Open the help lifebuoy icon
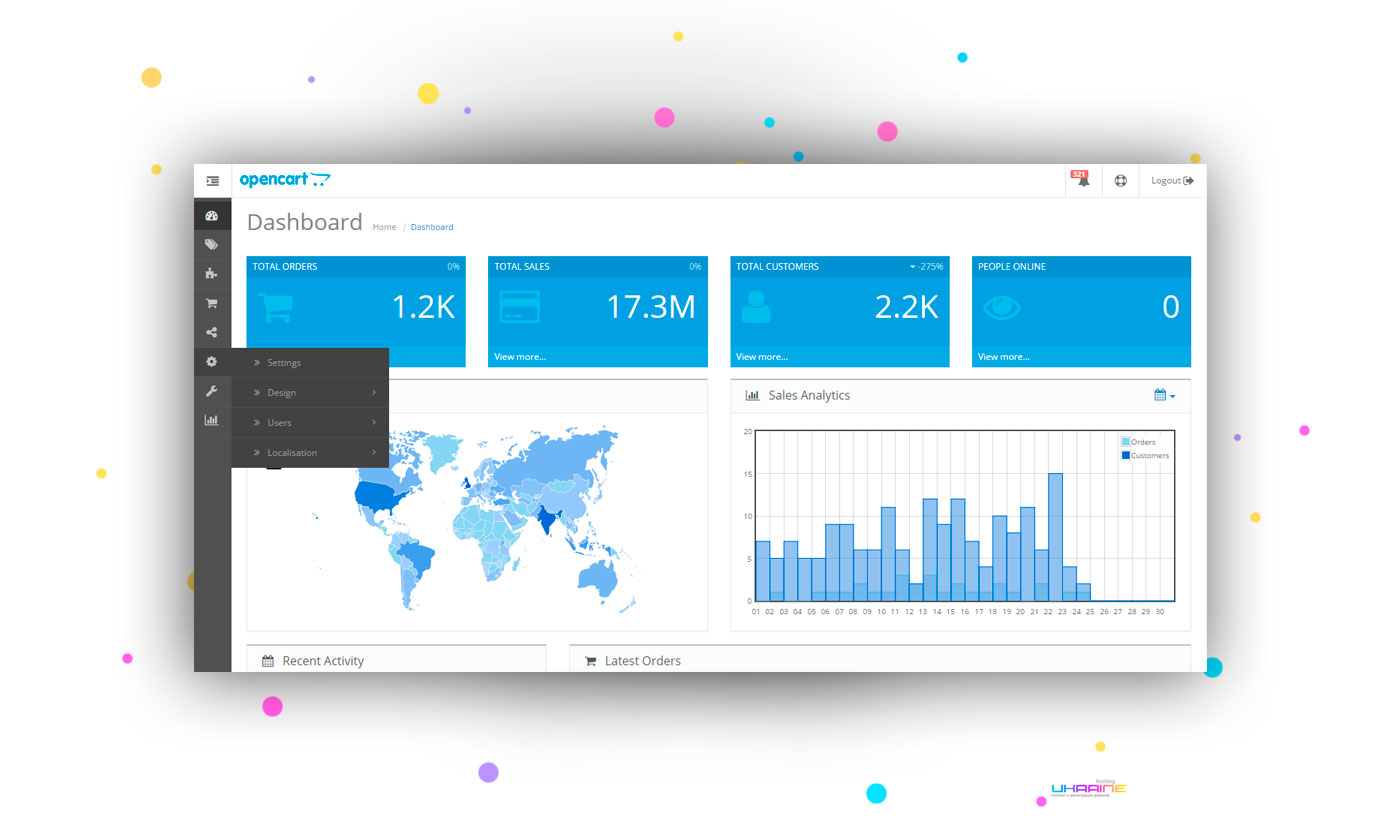1400x835 pixels. coord(1120,181)
